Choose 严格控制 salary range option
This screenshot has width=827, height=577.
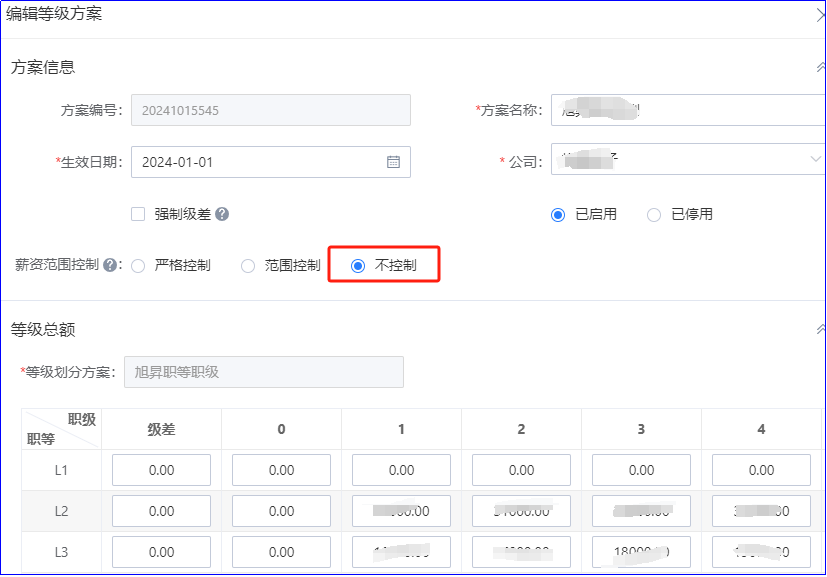click(138, 266)
